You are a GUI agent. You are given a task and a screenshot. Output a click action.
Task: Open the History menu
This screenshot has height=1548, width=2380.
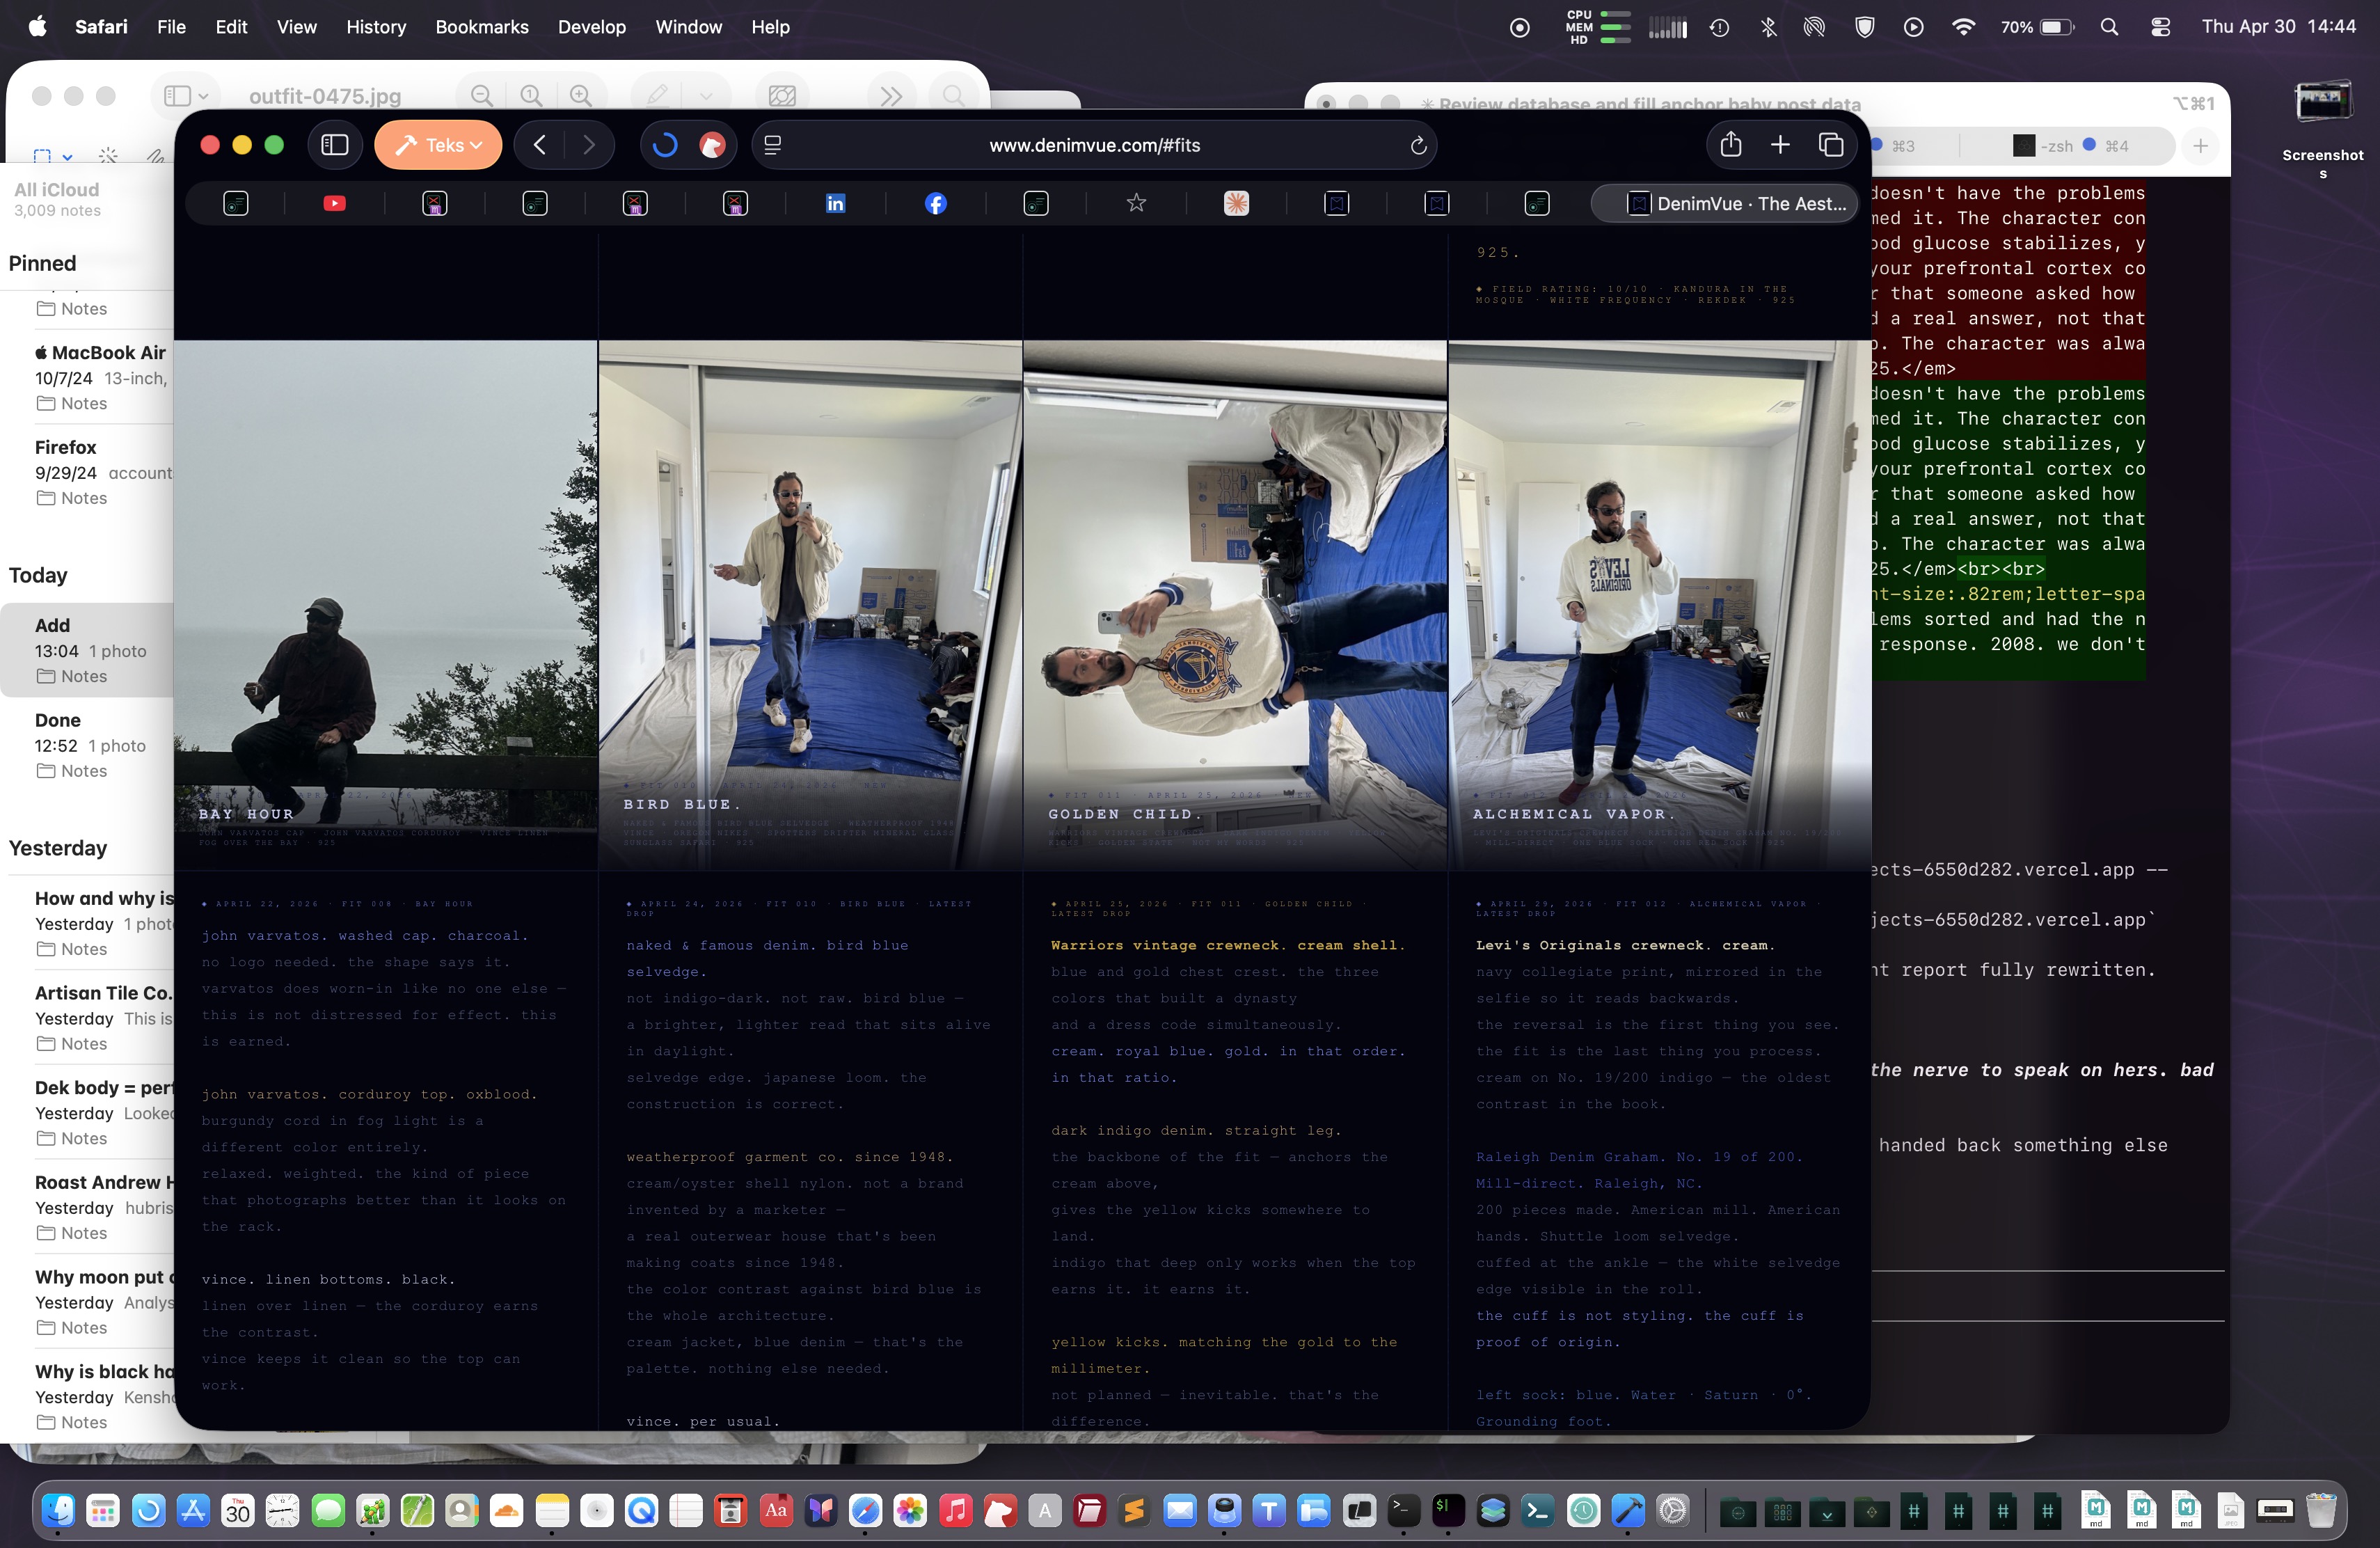click(x=376, y=27)
